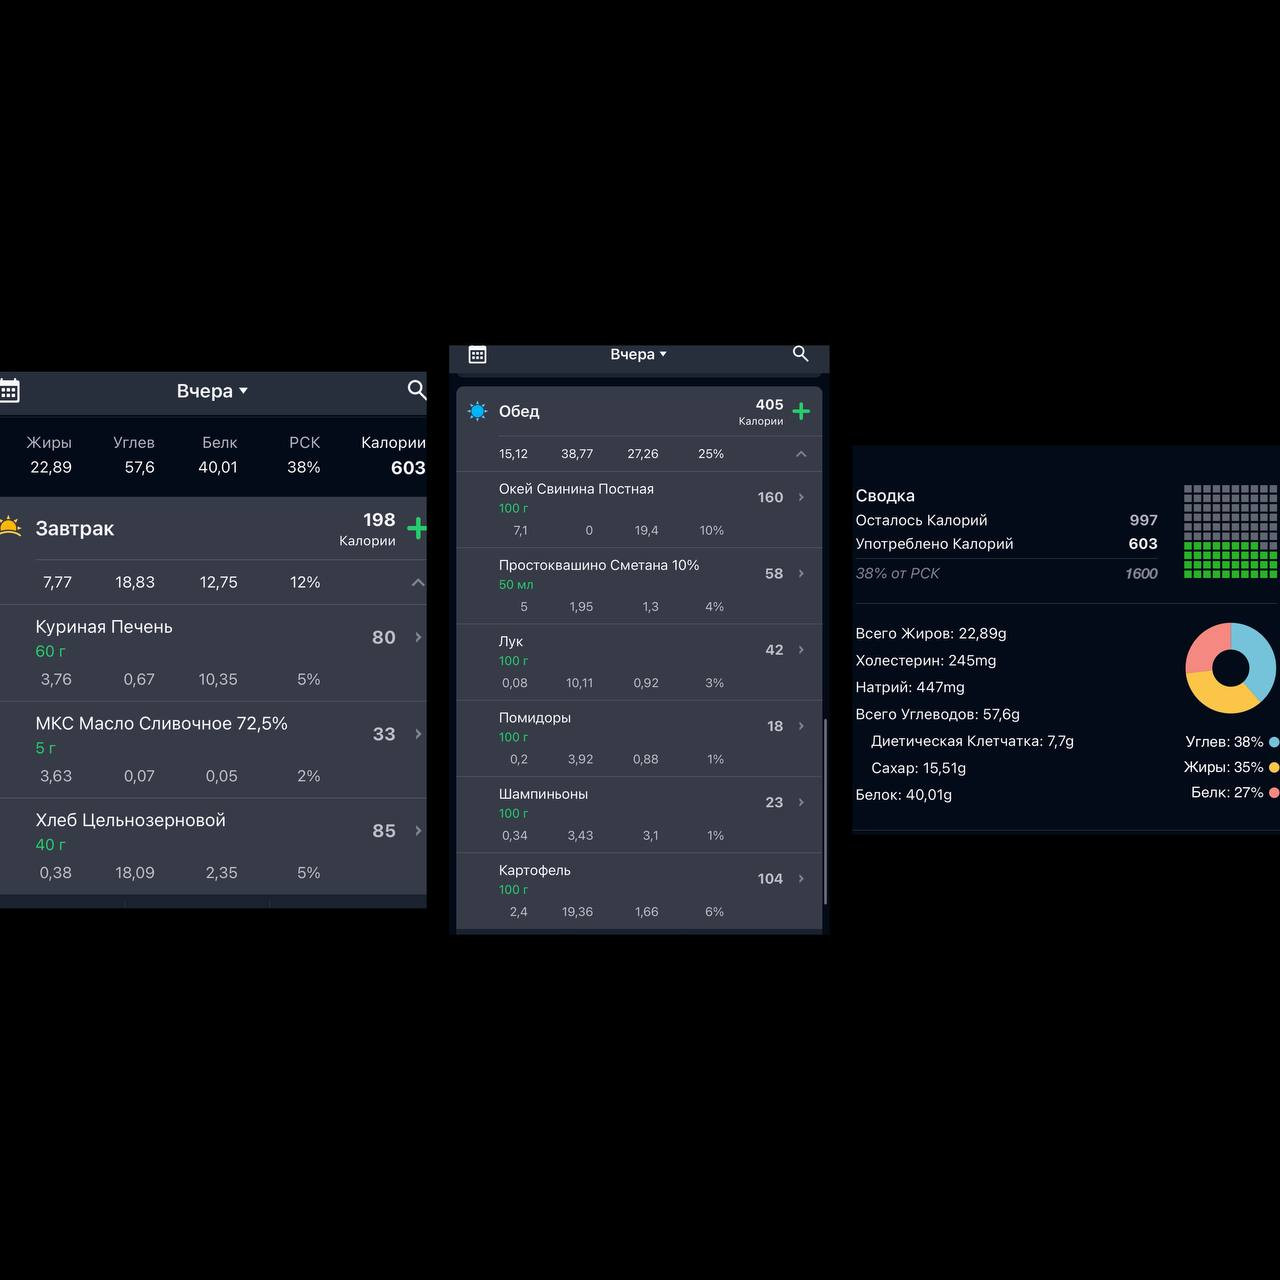
Task: Click 60 г portion of Куриная Печень
Action: tap(51, 651)
